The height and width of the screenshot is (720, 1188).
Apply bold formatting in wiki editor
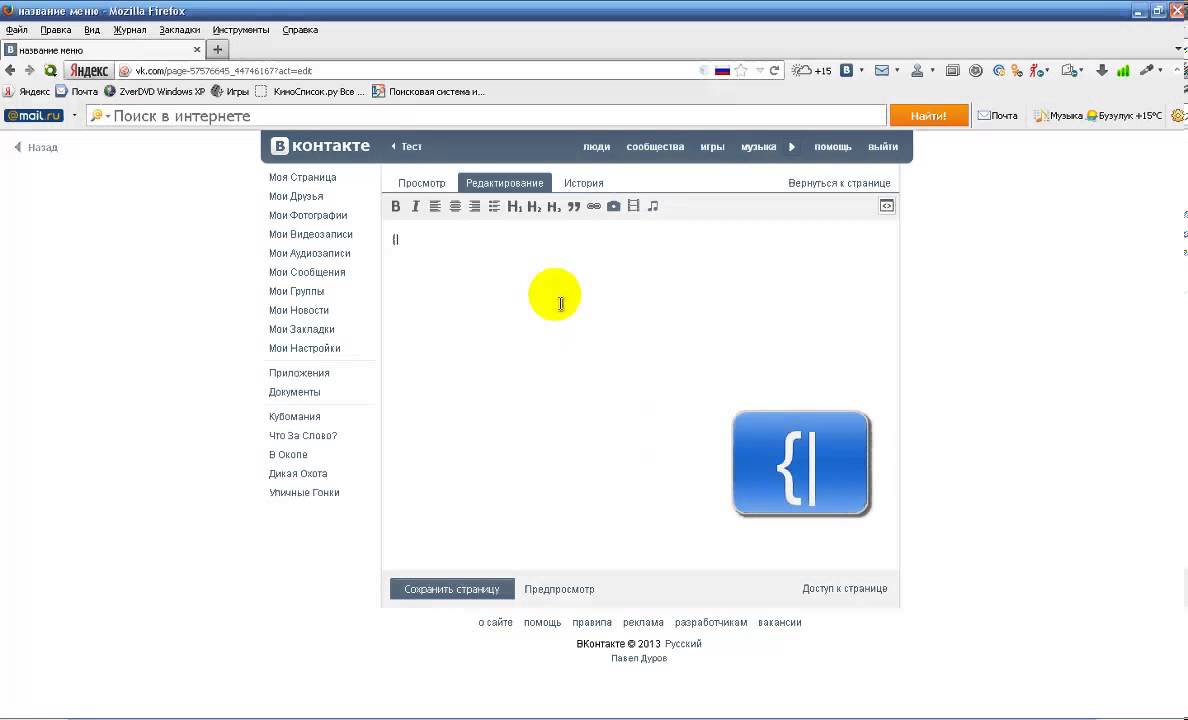395,206
